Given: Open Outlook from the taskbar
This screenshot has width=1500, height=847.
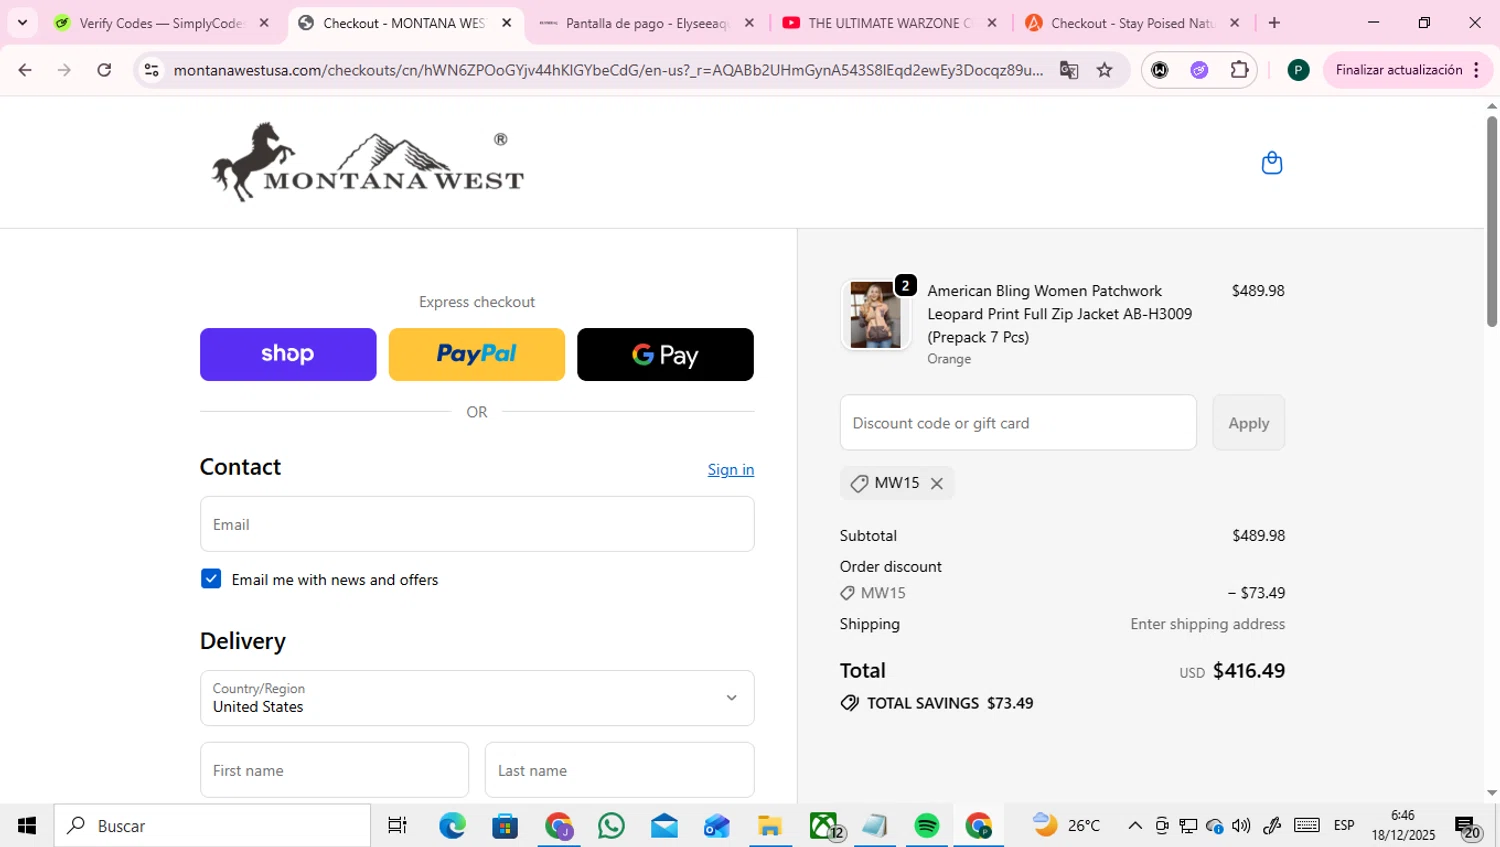Looking at the screenshot, I should (x=717, y=826).
